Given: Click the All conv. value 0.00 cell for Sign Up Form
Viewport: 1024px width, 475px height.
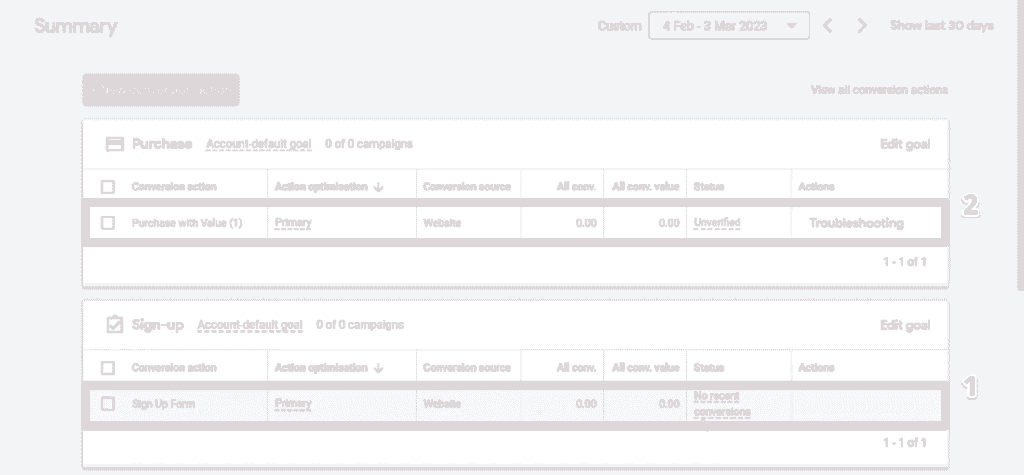Looking at the screenshot, I should coord(669,404).
